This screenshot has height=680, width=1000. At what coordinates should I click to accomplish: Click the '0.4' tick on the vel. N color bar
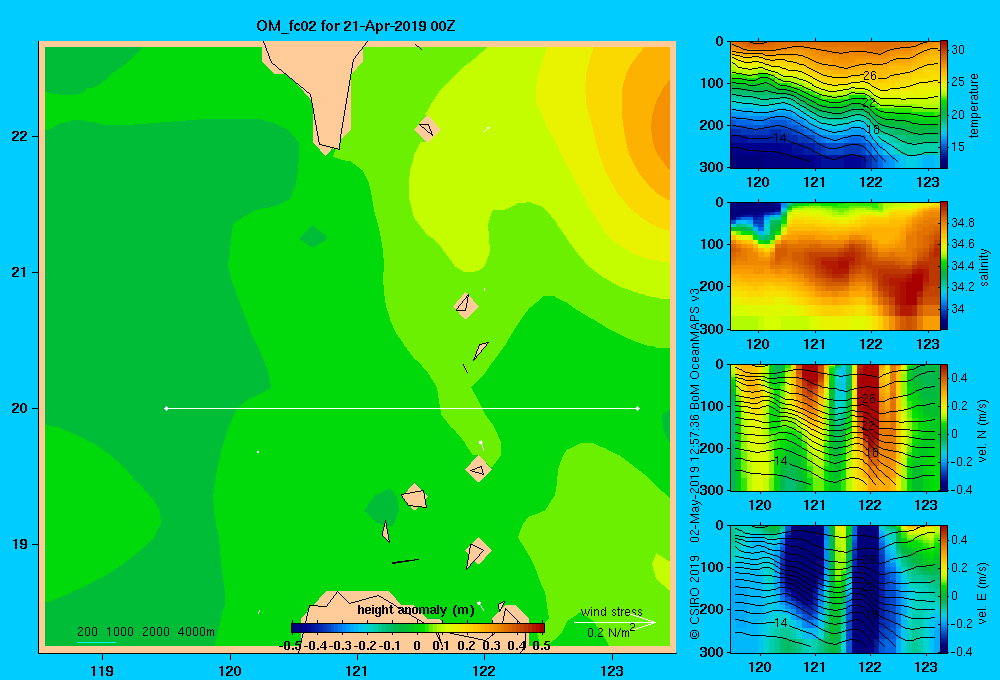click(959, 378)
